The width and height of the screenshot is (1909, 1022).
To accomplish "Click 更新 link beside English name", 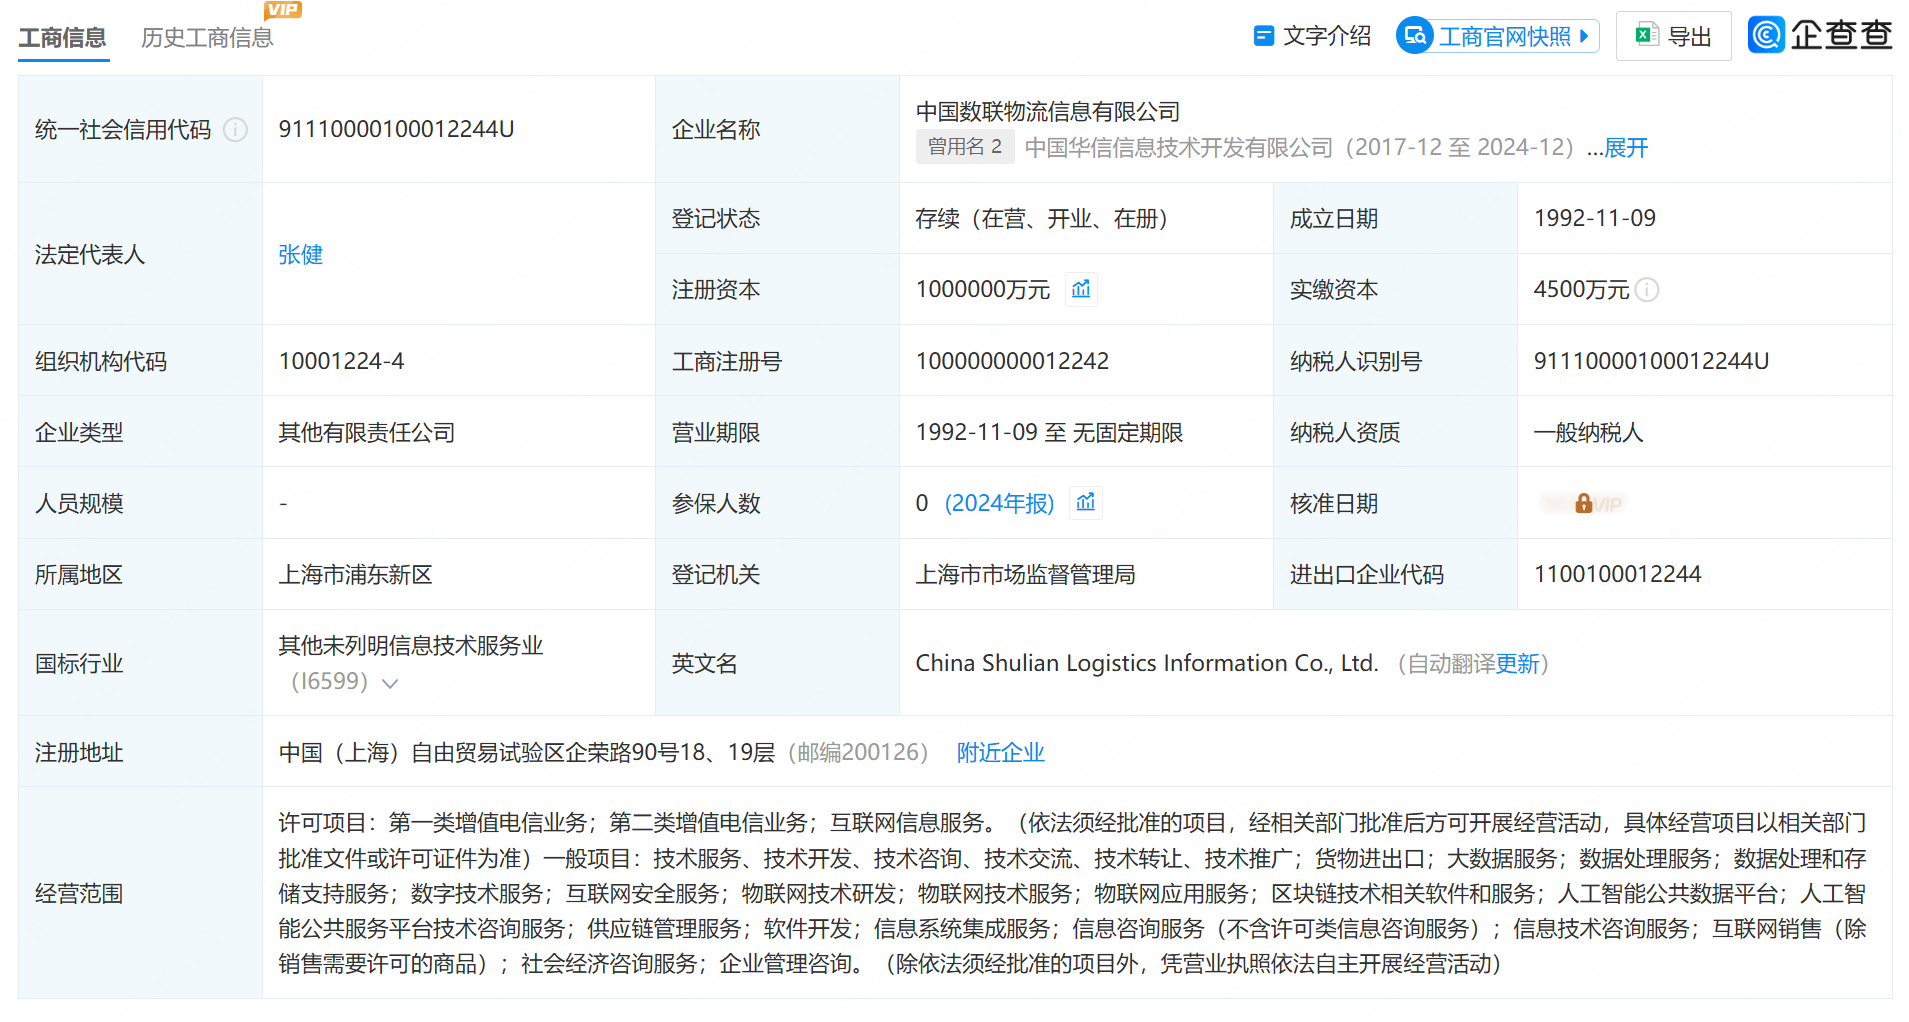I will tap(1517, 664).
